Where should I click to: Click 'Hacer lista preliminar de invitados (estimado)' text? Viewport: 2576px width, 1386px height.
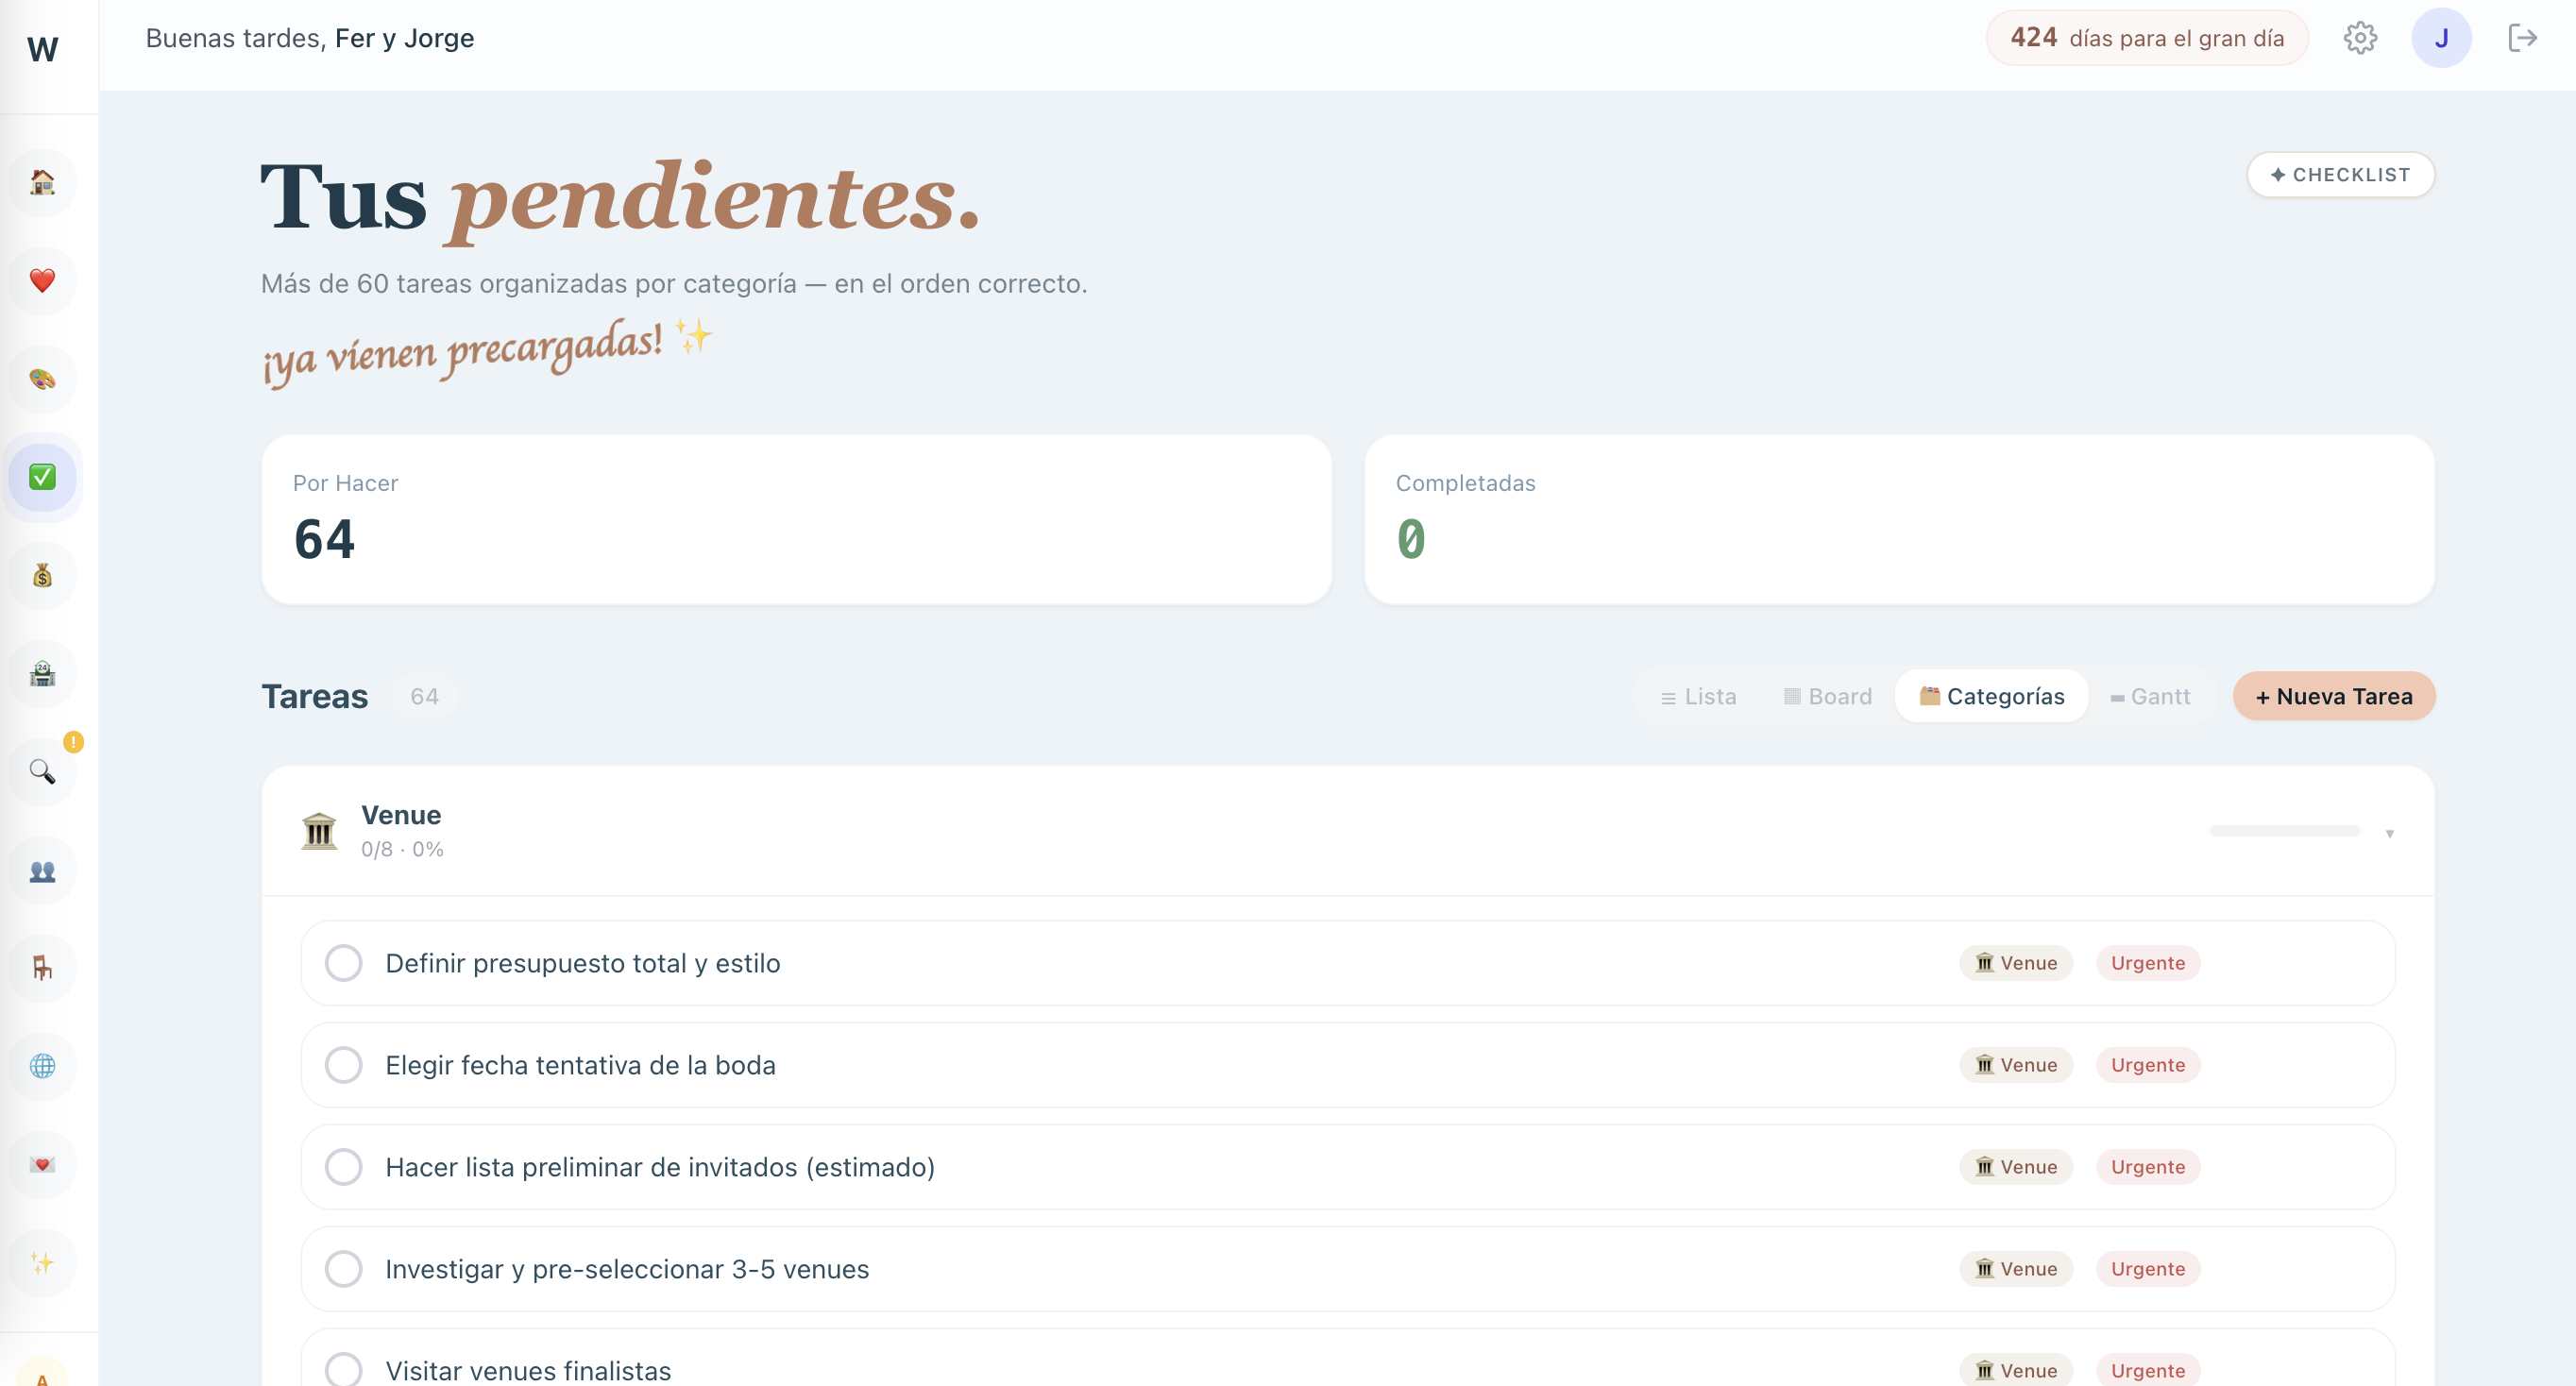[660, 1167]
